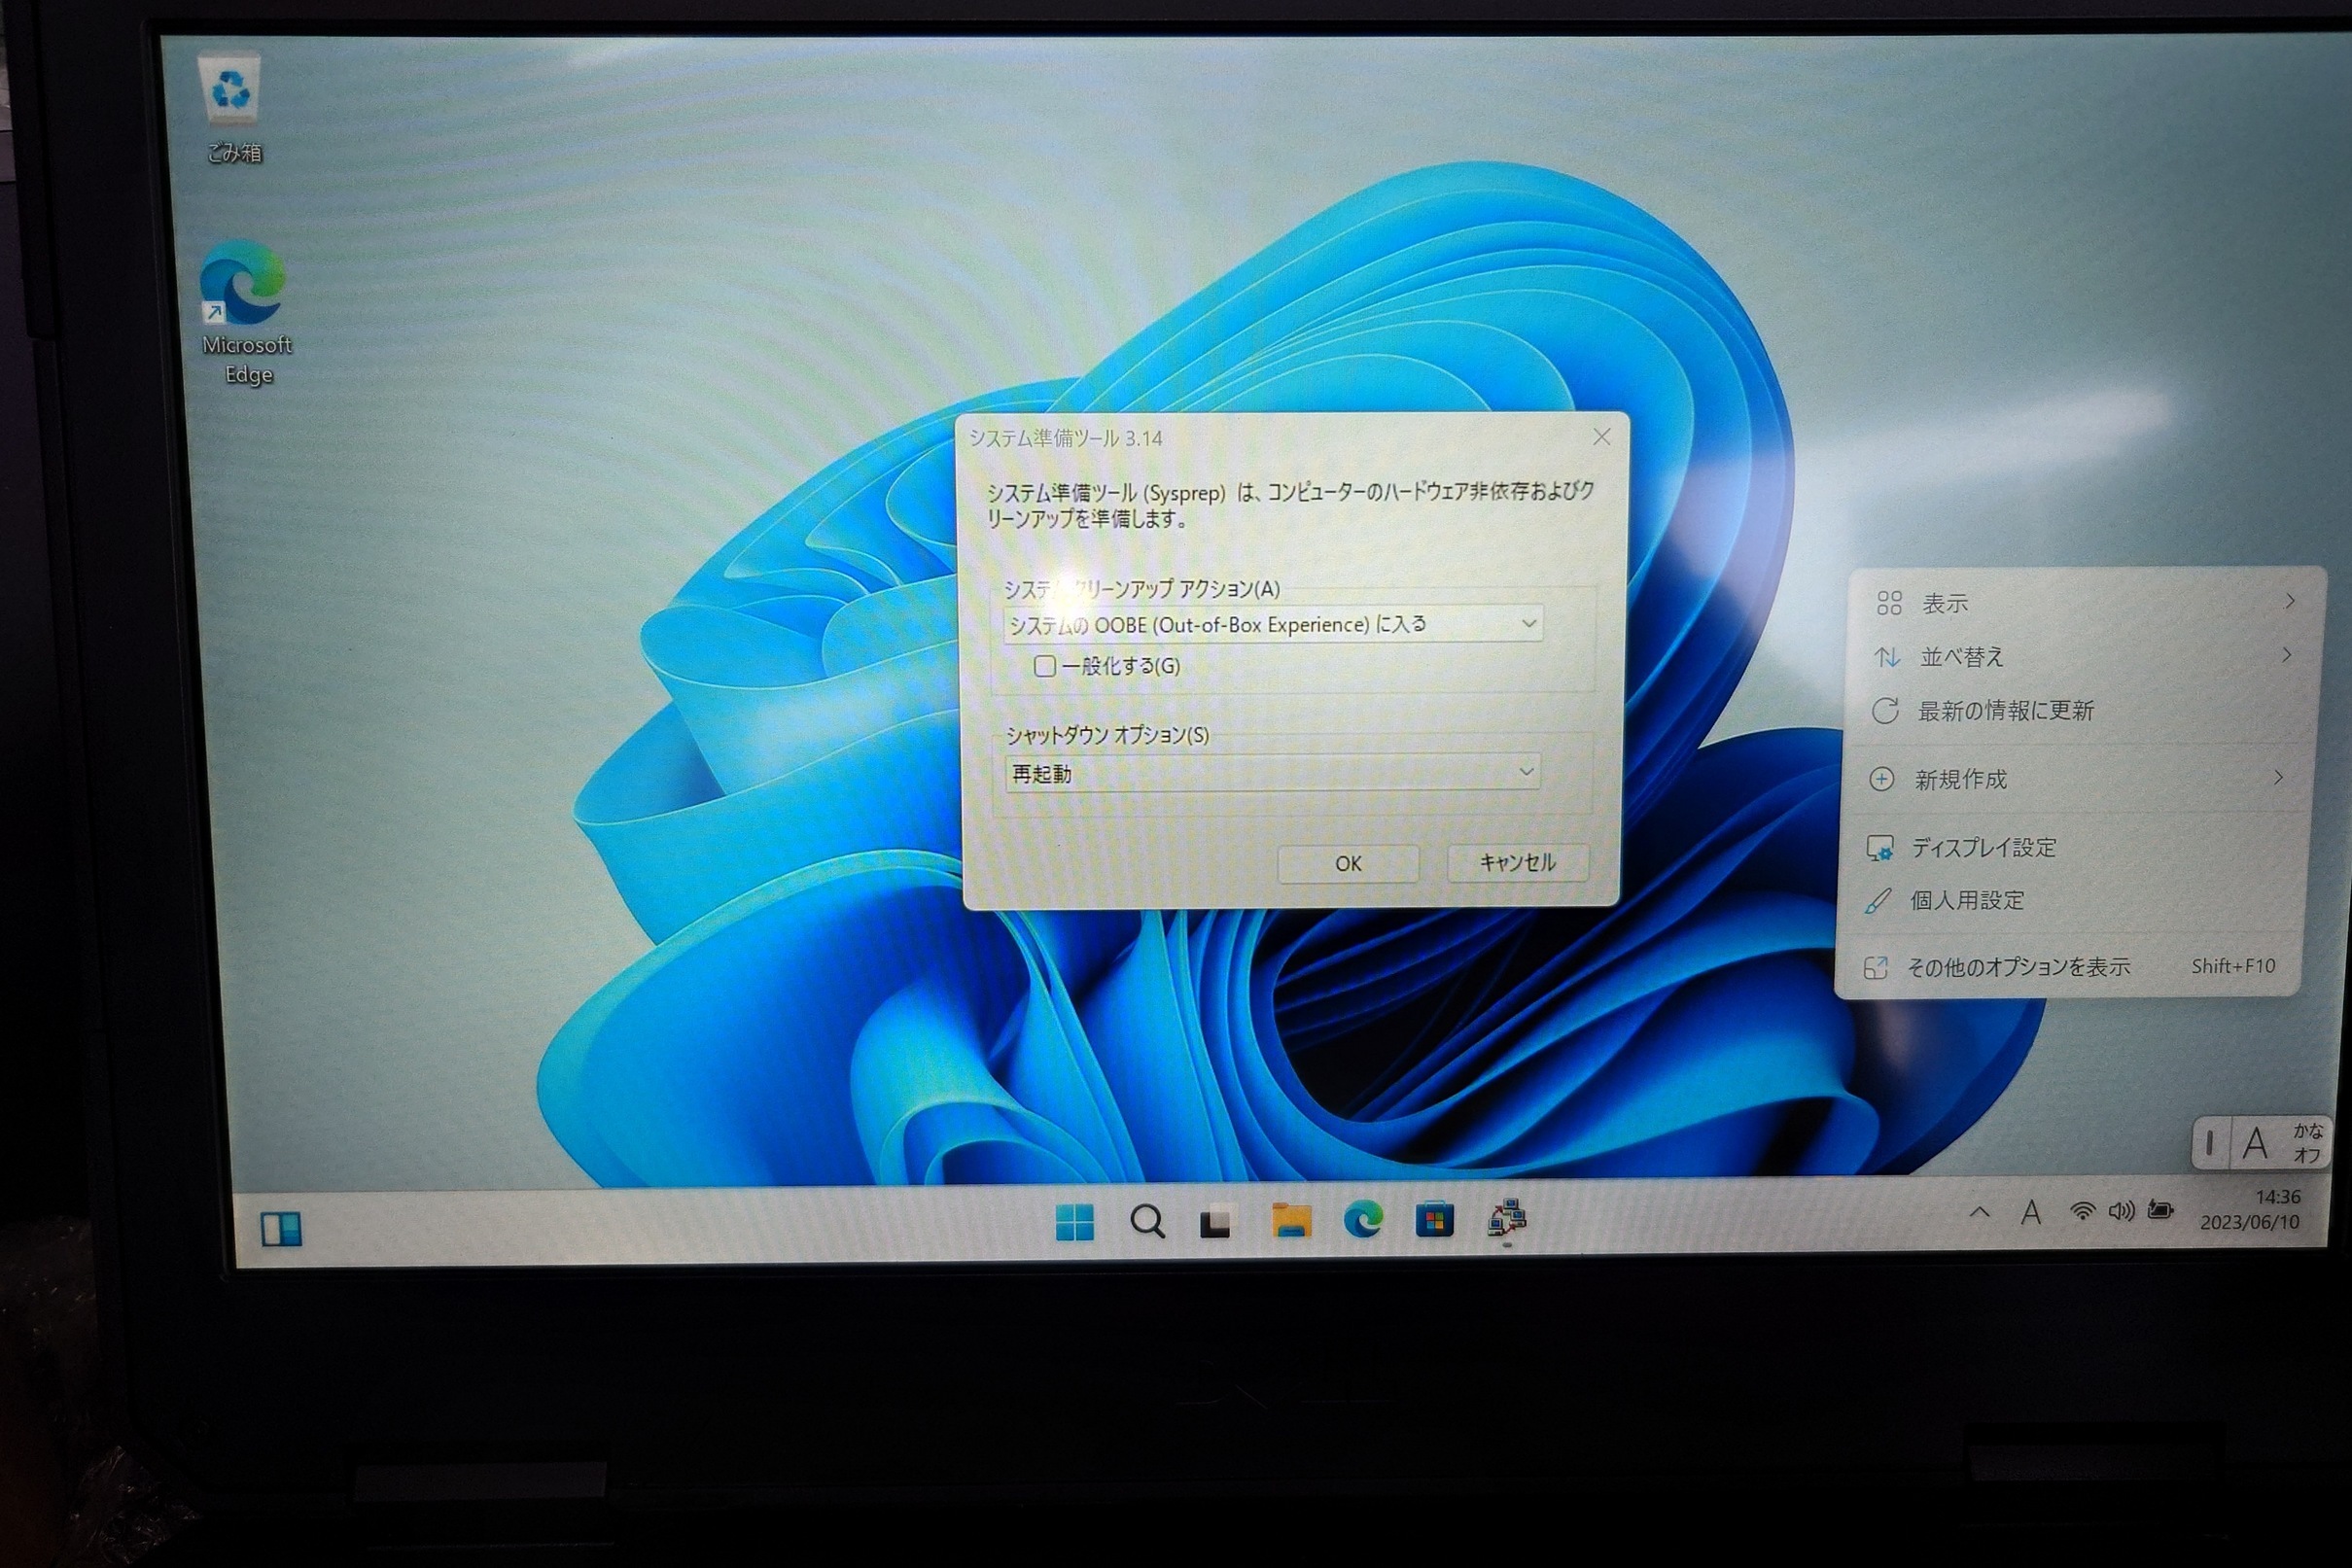Launch File Explorer from the taskbar
Viewport: 2352px width, 1568px height.
click(x=1291, y=1220)
